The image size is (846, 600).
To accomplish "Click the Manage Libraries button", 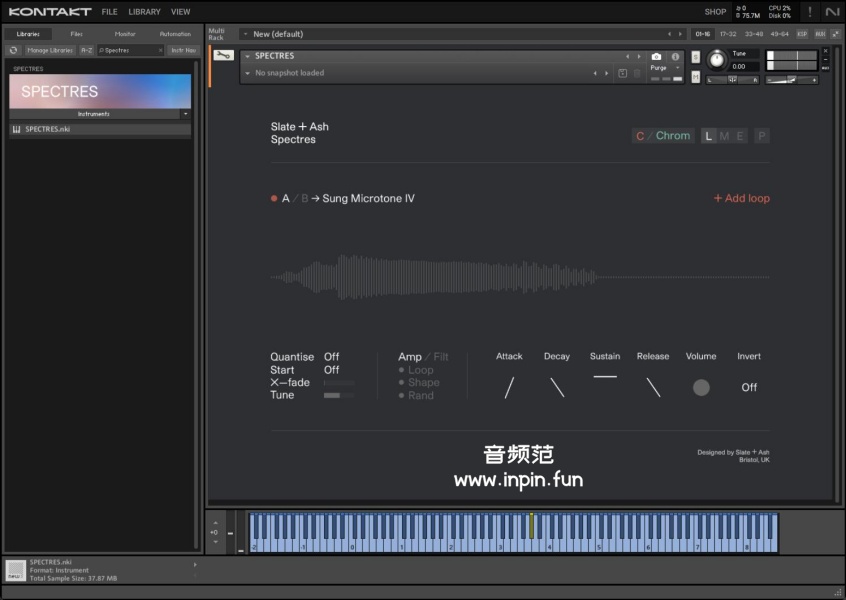I will (x=49, y=50).
